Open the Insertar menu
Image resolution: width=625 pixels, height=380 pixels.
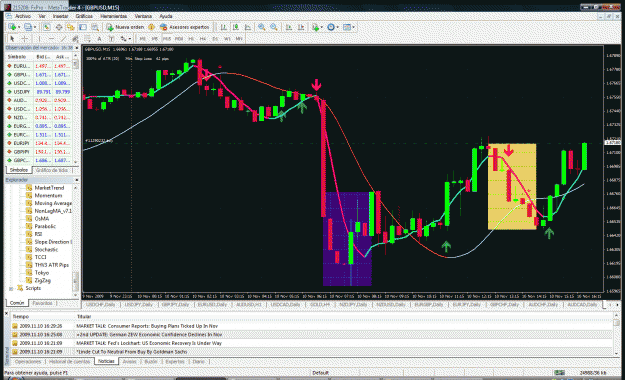tap(61, 16)
